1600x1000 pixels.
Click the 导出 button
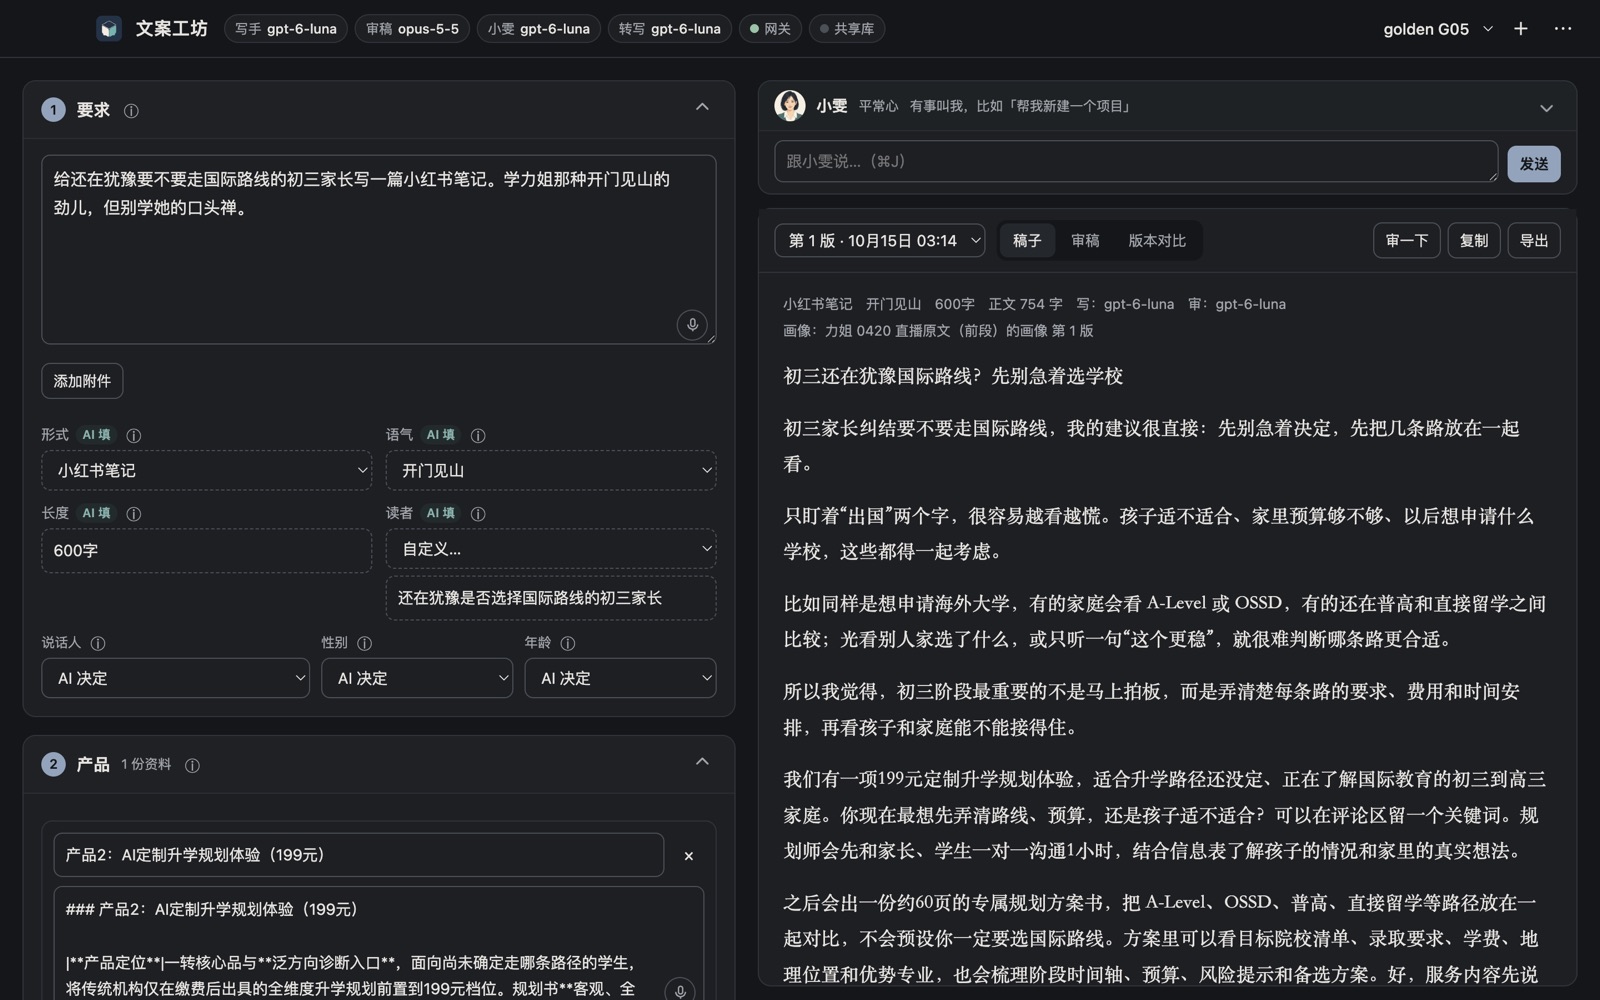(x=1534, y=241)
